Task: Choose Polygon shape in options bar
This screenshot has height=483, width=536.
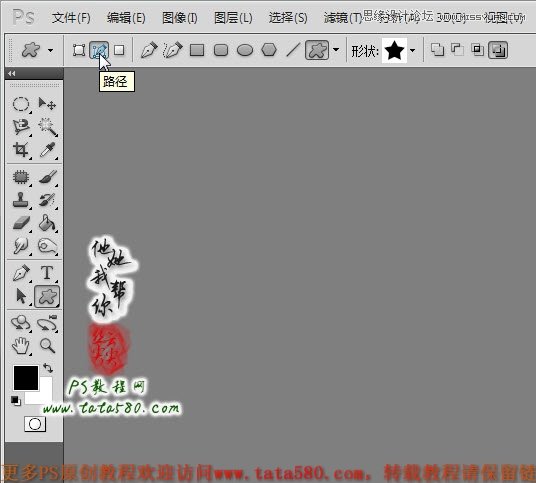Action: coord(269,50)
